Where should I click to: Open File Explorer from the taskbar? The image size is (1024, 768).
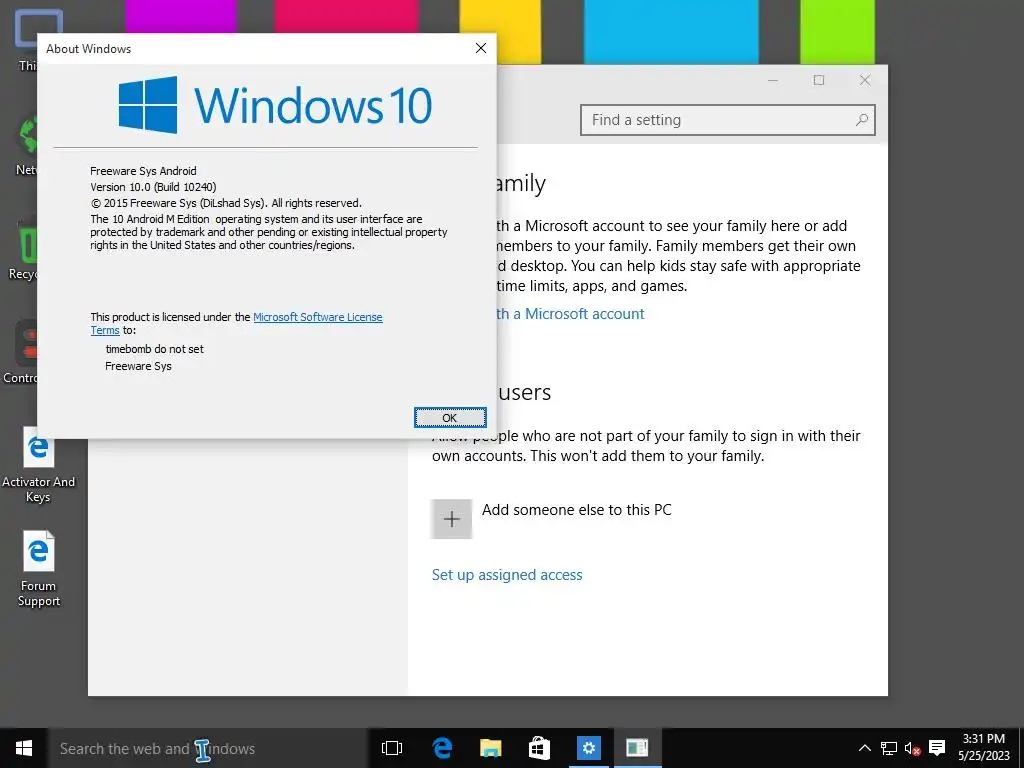click(x=490, y=748)
